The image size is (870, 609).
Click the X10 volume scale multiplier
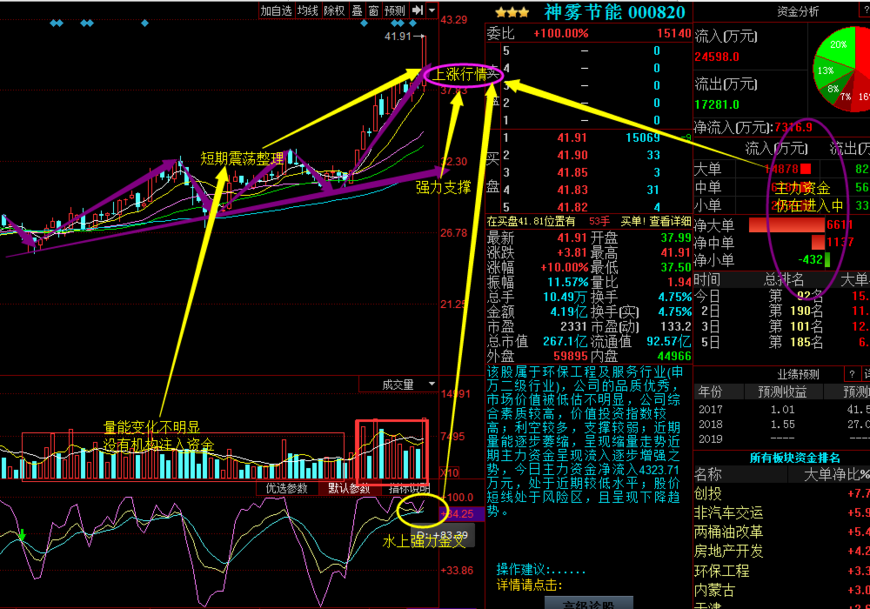tap(449, 473)
